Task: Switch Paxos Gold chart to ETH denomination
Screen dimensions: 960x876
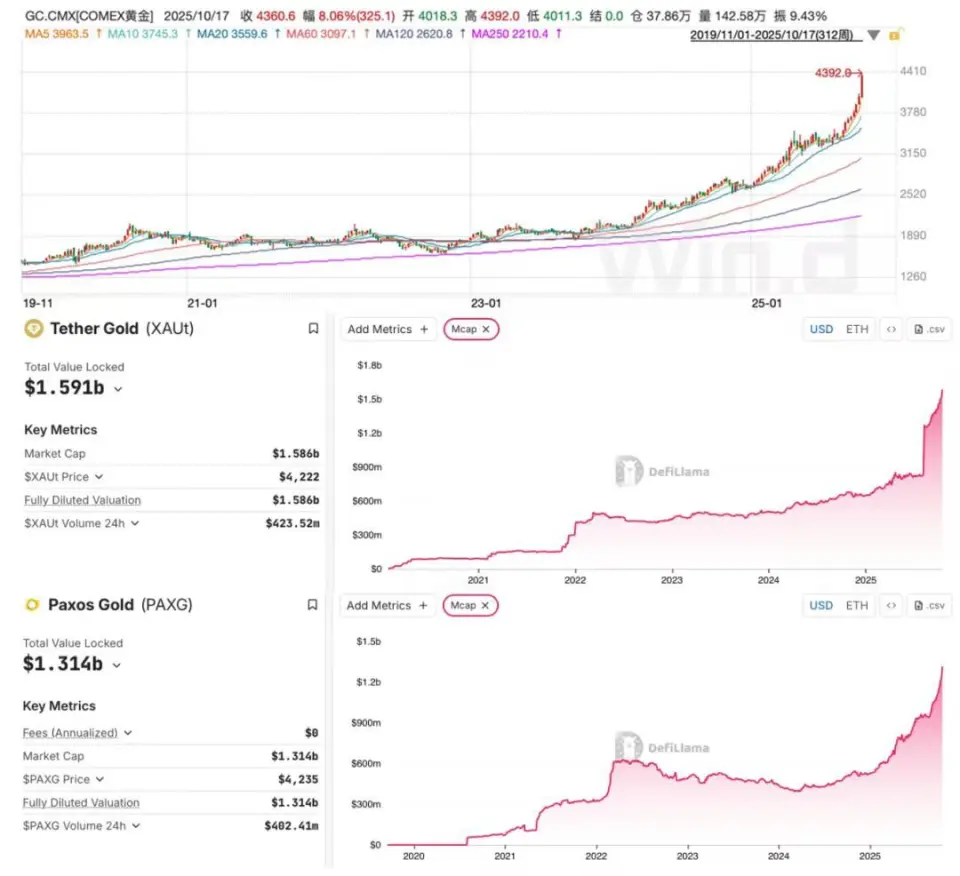Action: 857,605
